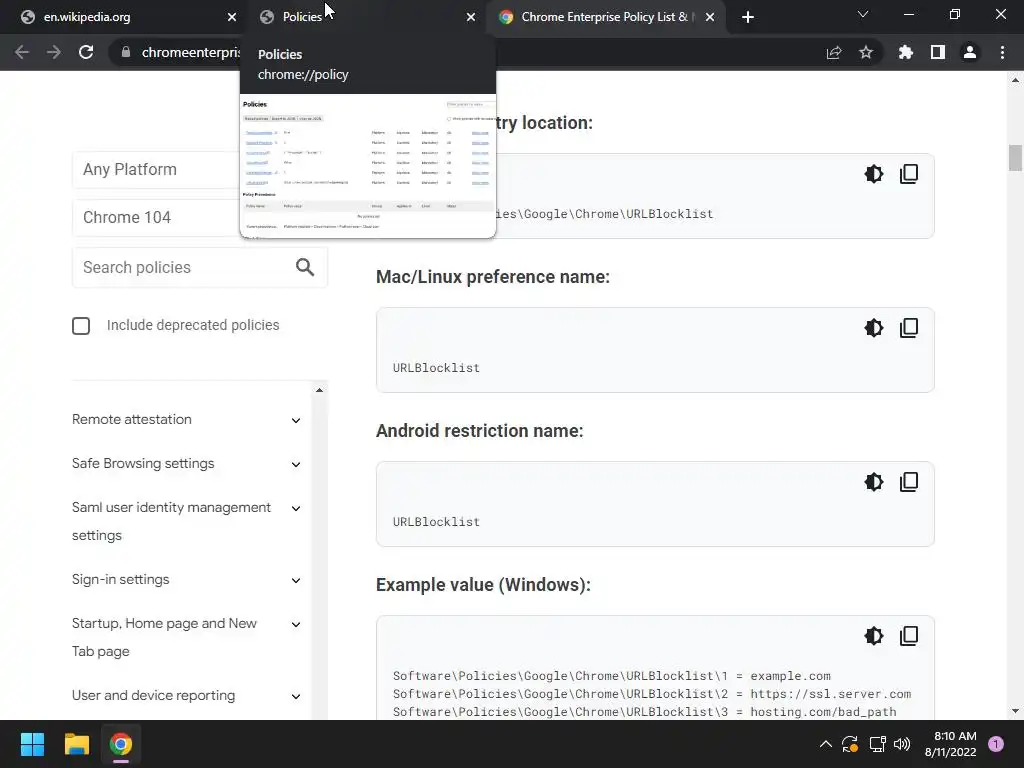Viewport: 1024px width, 768px height.
Task: Open the share page icon in the address bar
Action: click(834, 53)
